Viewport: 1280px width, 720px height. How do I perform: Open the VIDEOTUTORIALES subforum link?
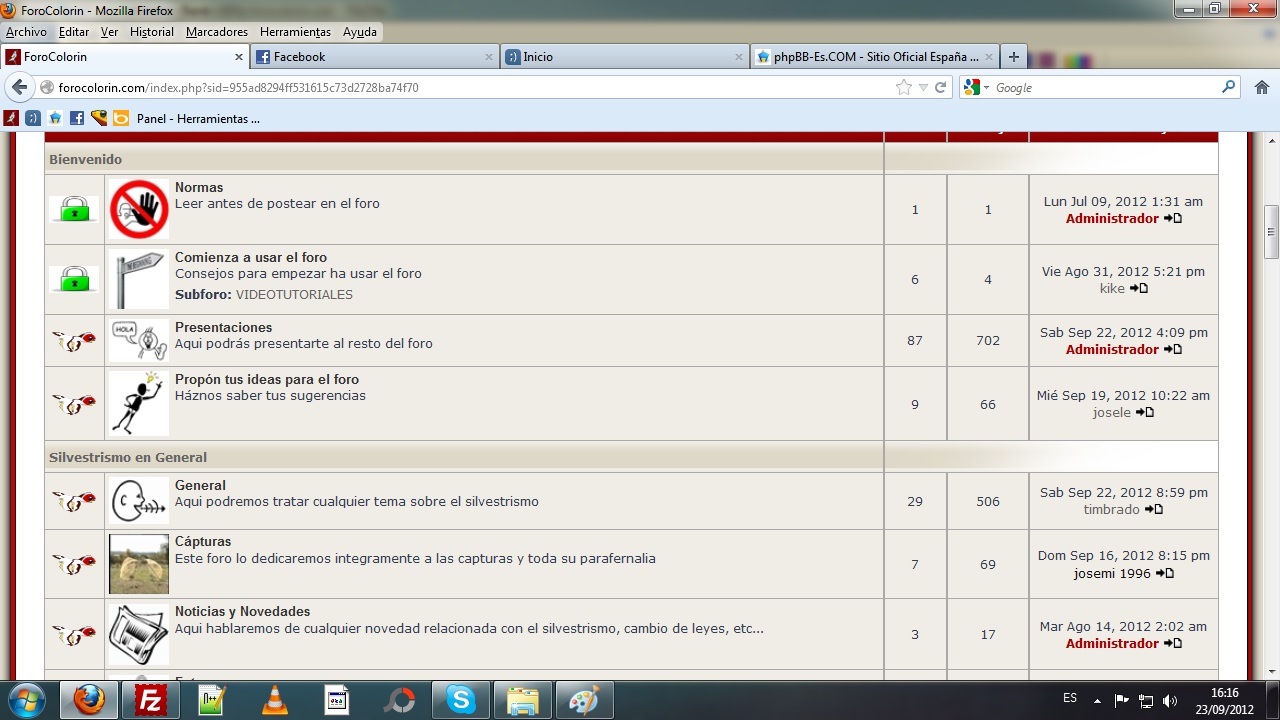click(294, 295)
